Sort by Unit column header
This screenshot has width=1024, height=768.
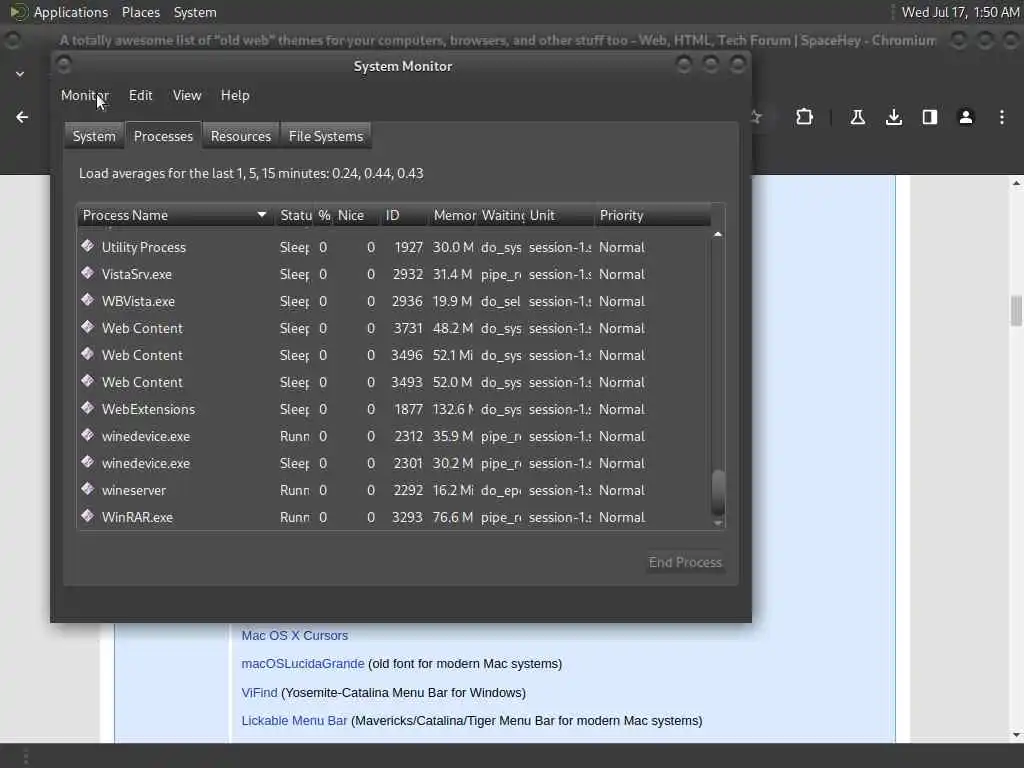[x=560, y=215]
